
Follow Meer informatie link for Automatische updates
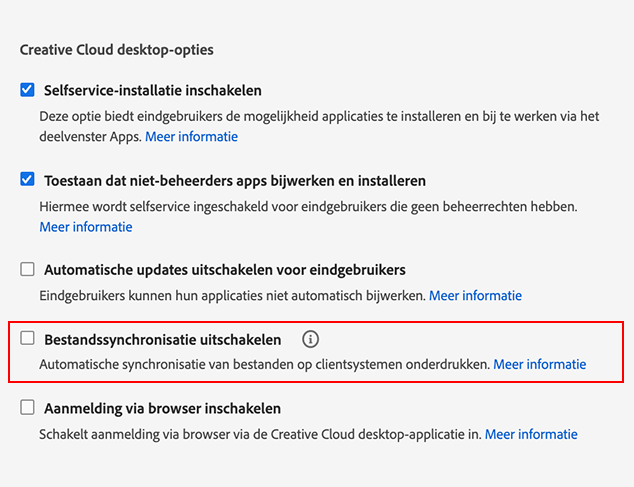point(475,296)
